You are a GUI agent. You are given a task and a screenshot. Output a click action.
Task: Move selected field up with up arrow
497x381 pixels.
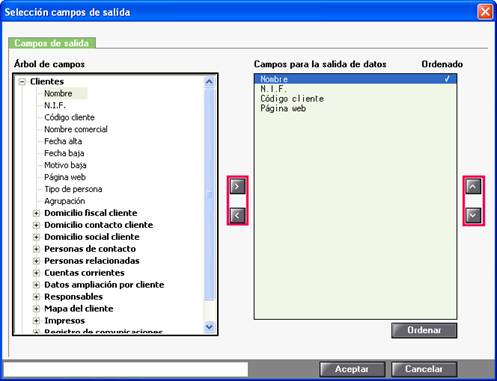473,186
